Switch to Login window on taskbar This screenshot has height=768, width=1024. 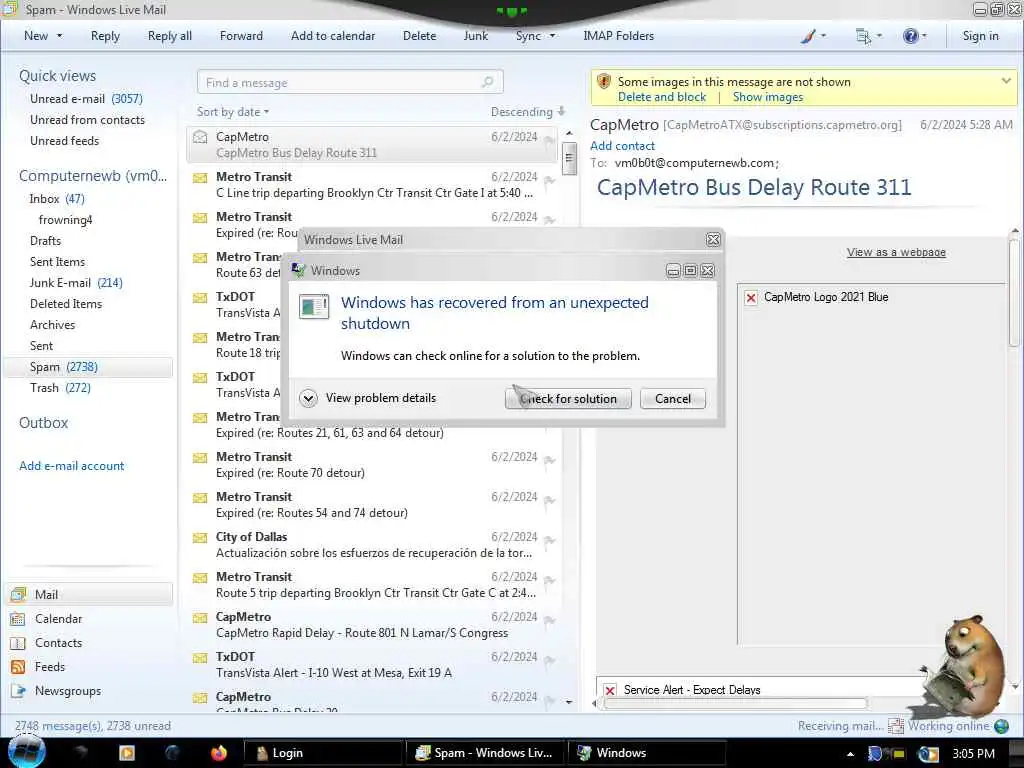pos(323,753)
